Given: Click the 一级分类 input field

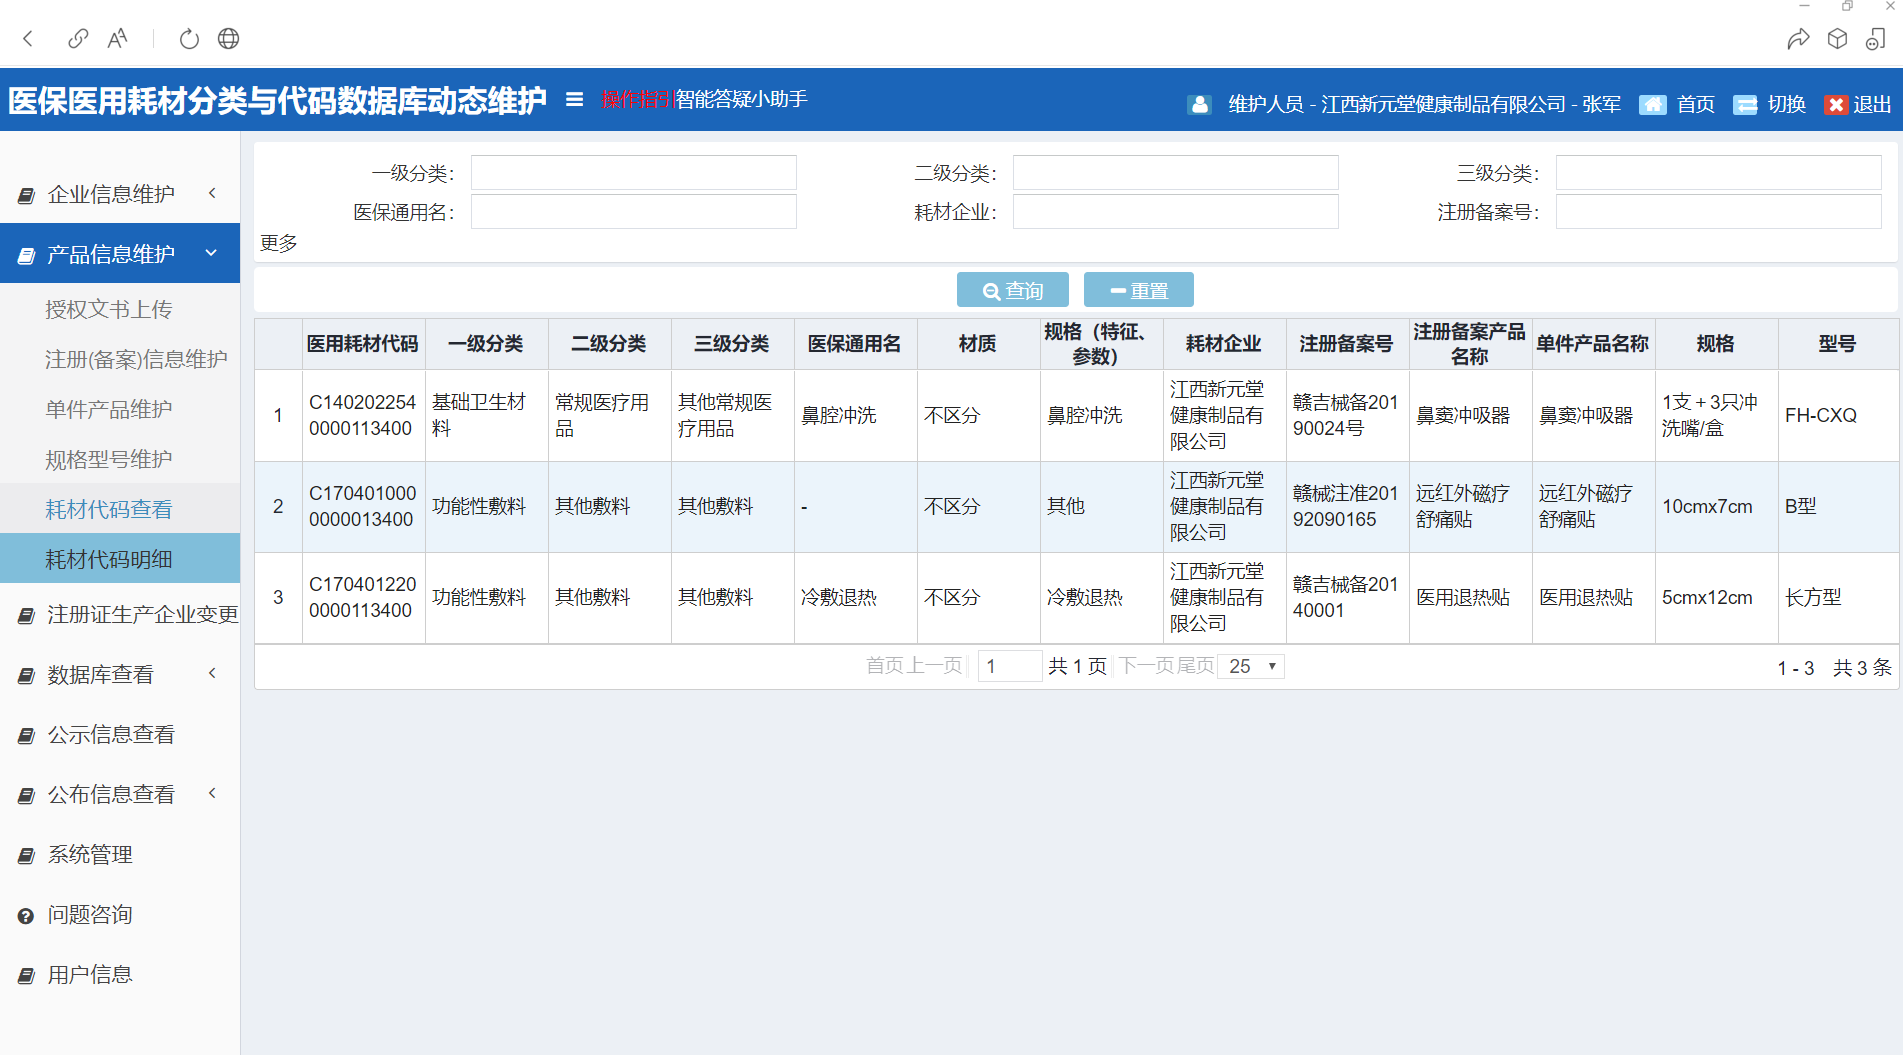Looking at the screenshot, I should (633, 173).
